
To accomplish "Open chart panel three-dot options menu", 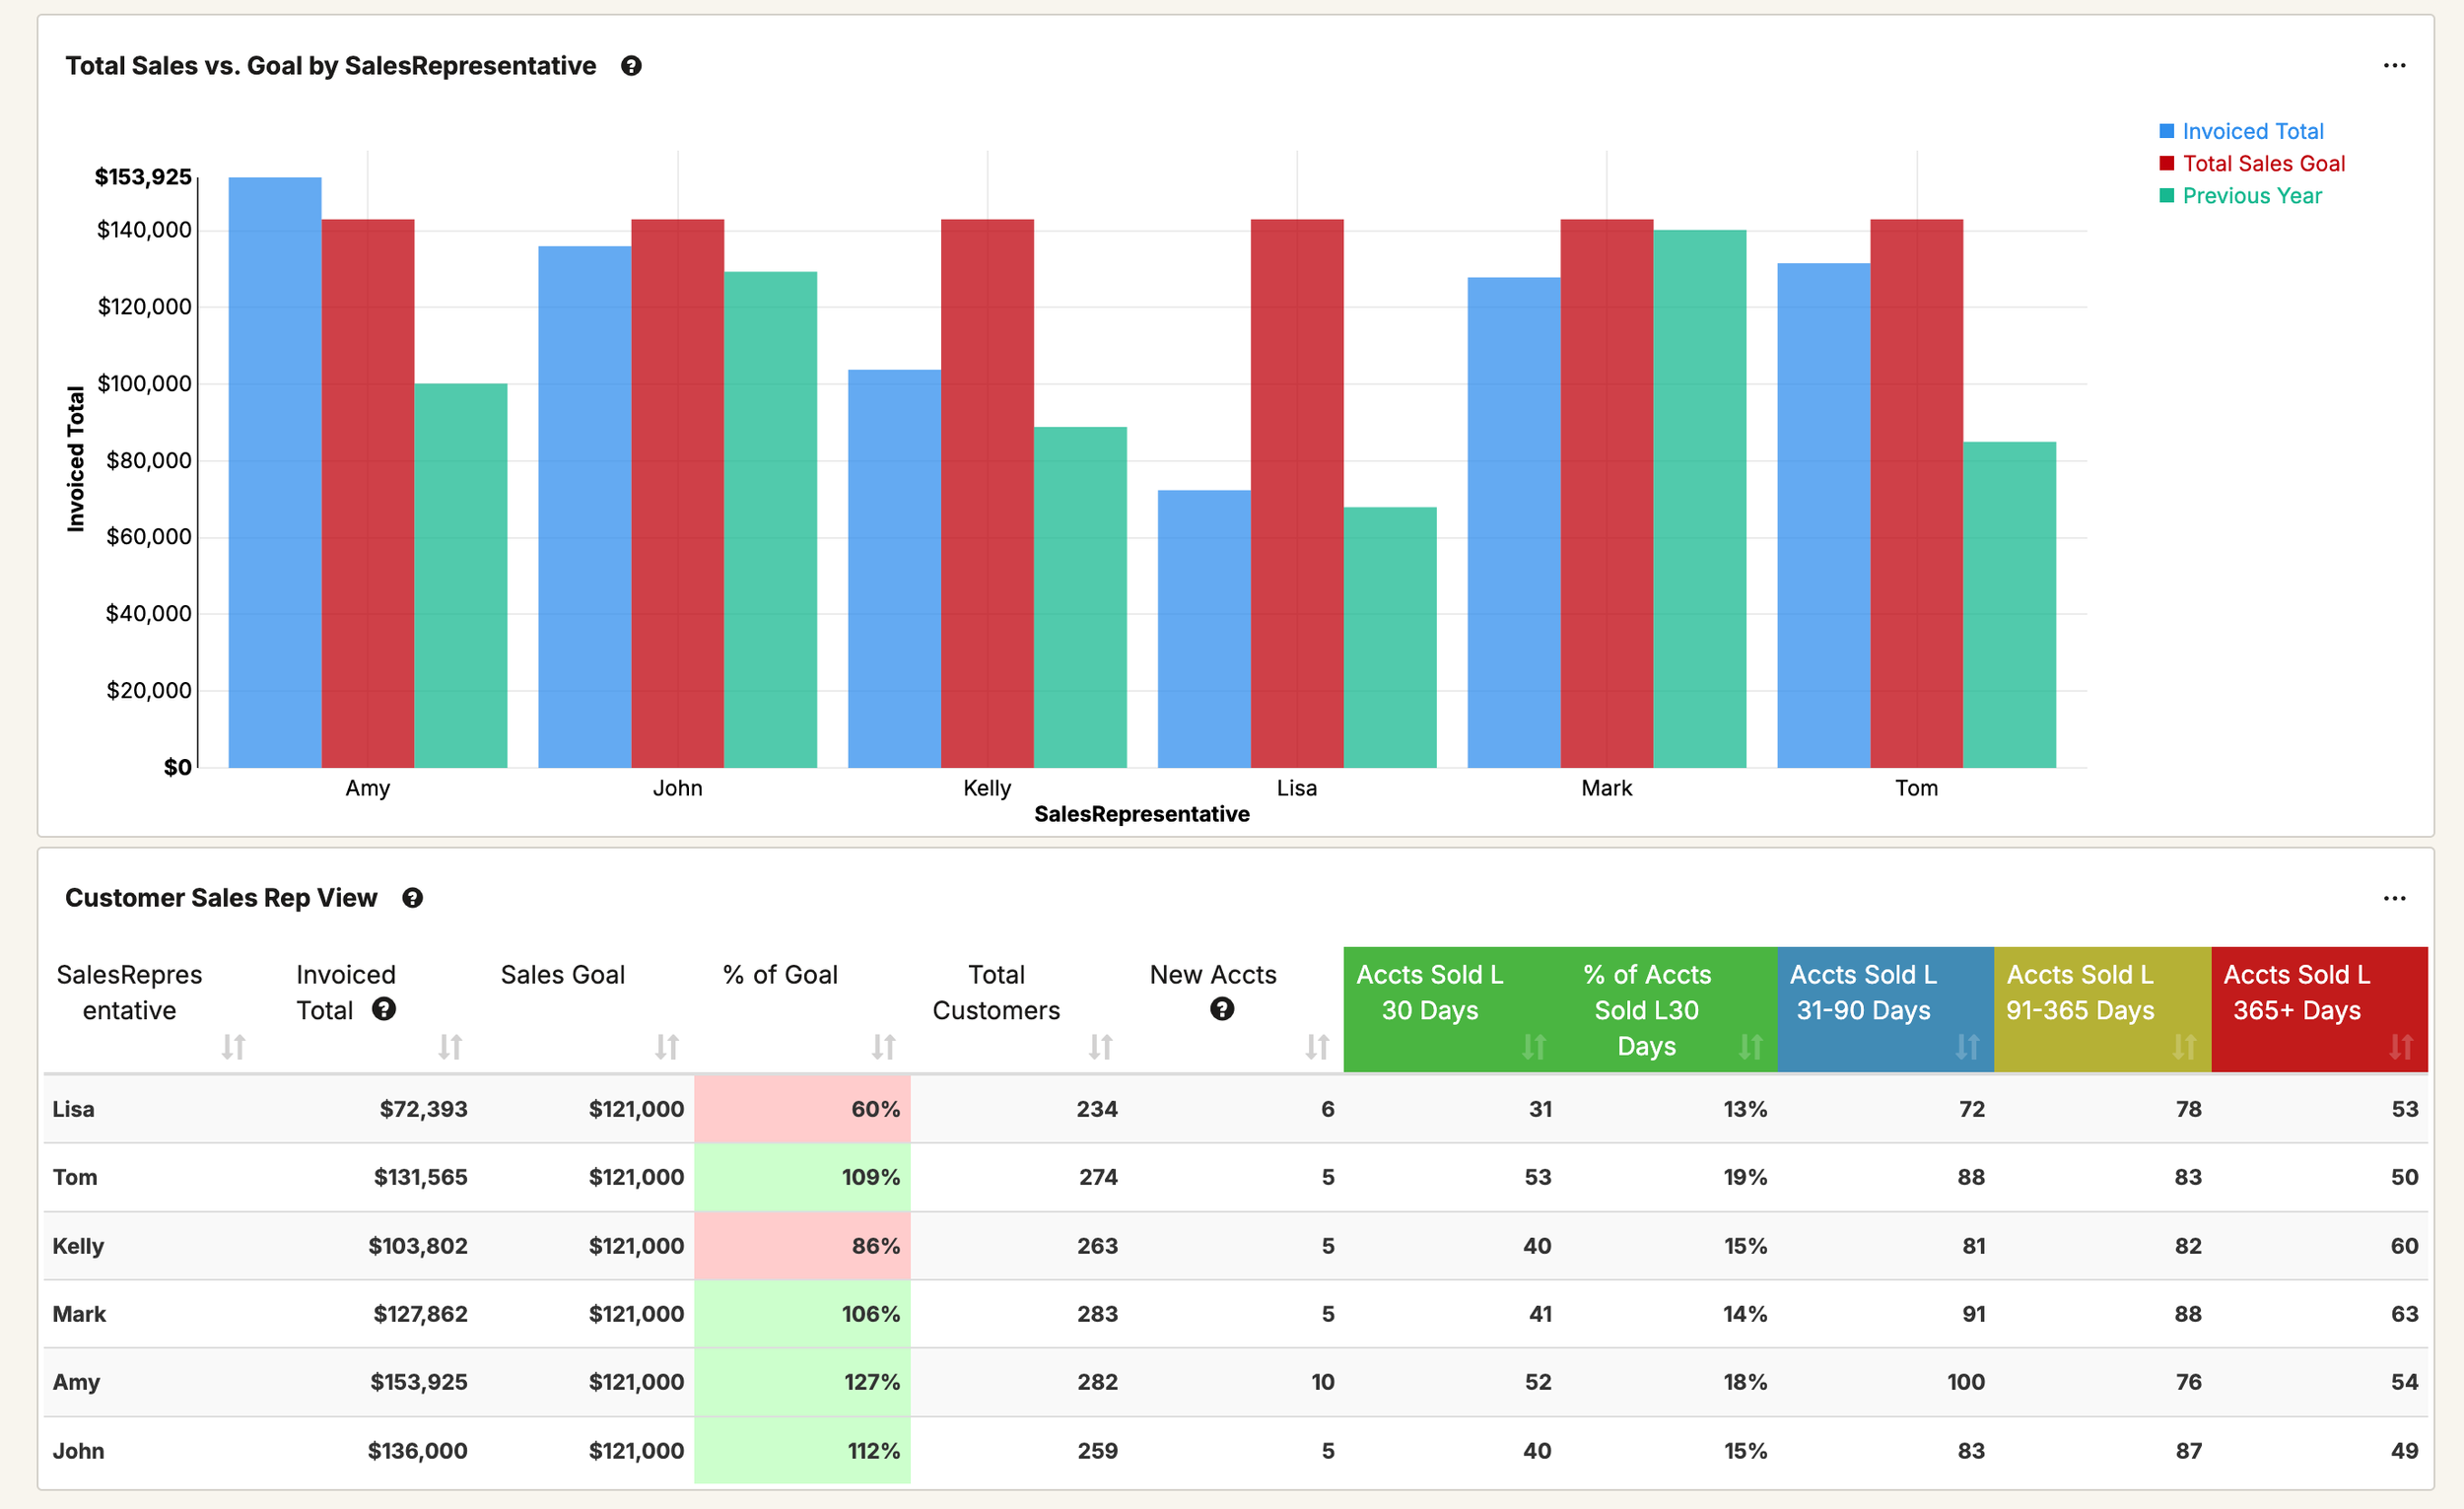I will (2393, 66).
